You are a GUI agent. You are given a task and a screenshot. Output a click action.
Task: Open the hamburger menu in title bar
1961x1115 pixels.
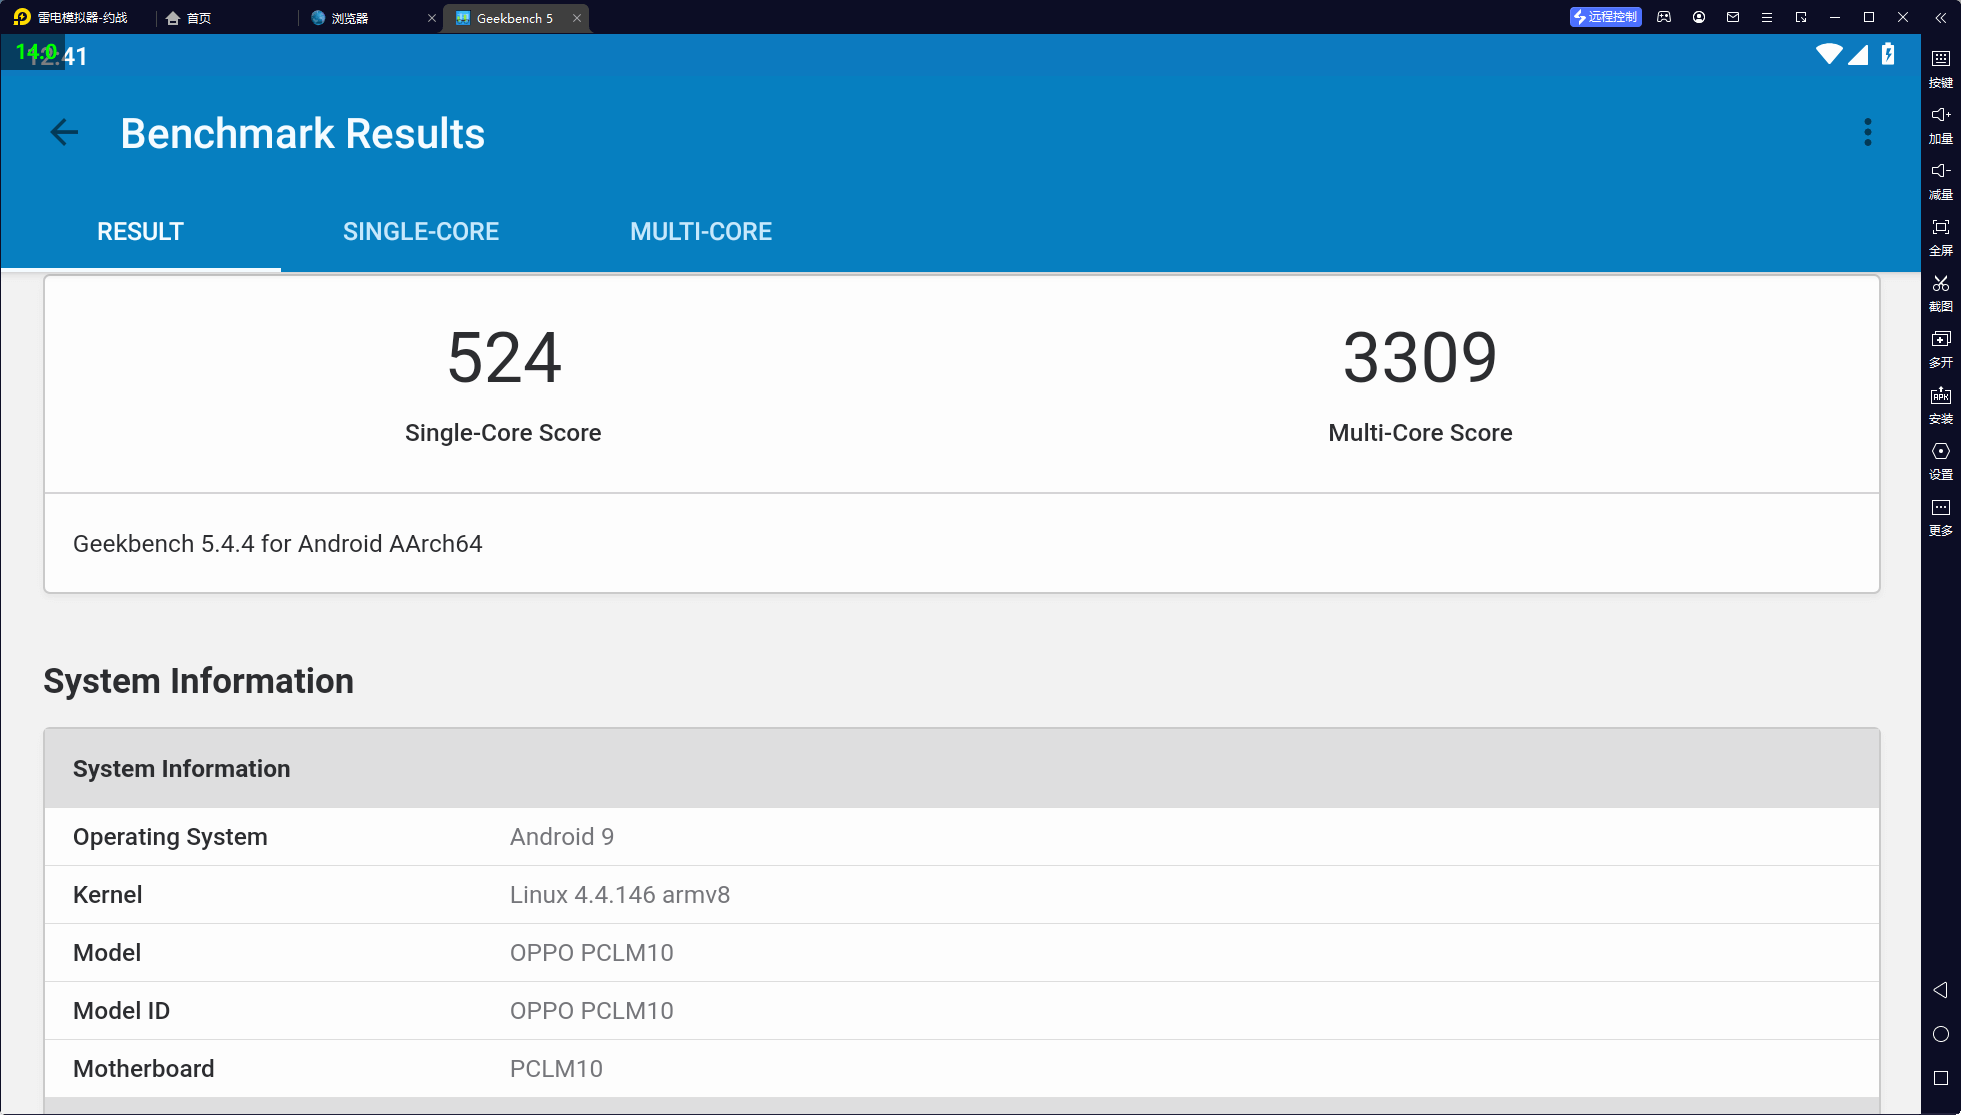click(1767, 17)
